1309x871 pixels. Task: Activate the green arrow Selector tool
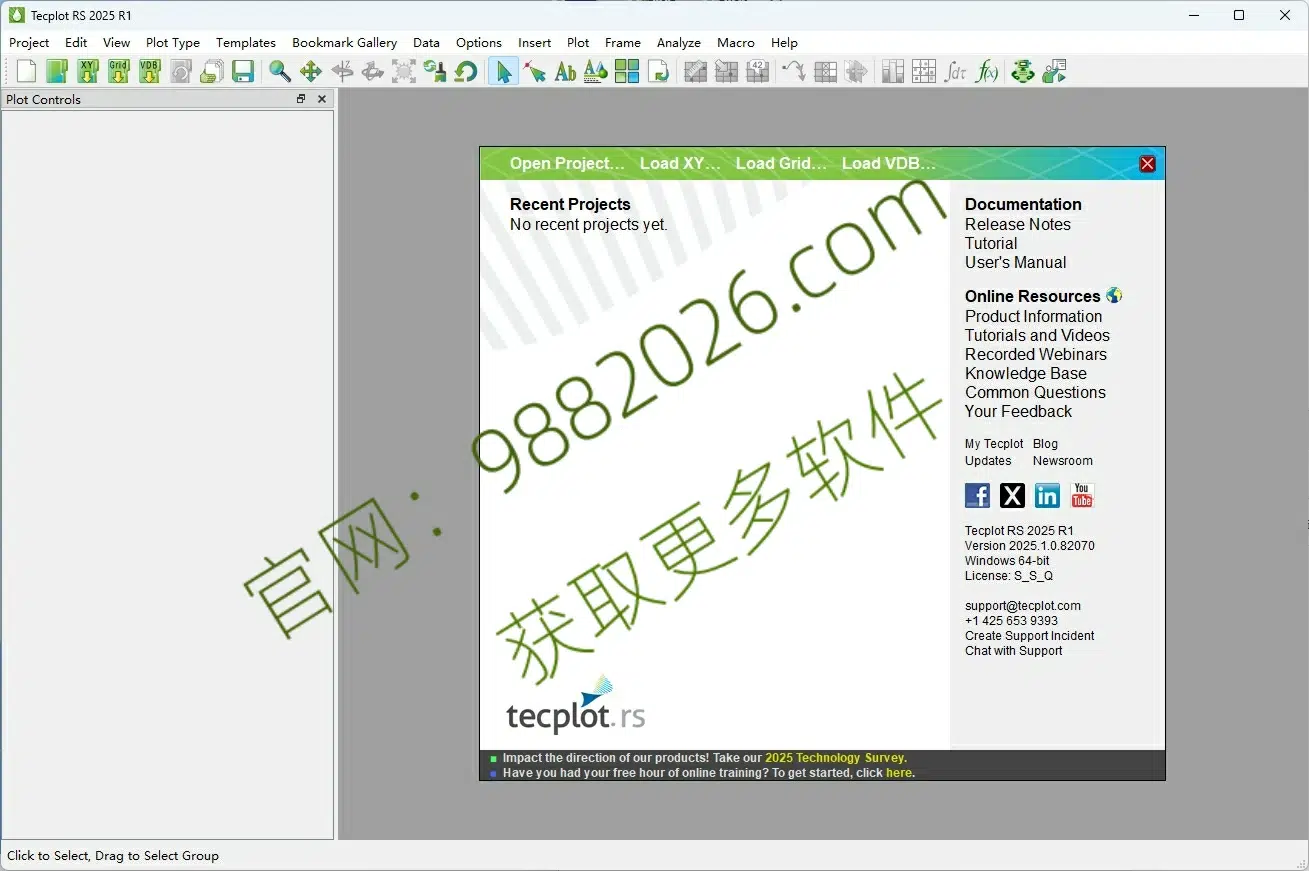(x=503, y=71)
